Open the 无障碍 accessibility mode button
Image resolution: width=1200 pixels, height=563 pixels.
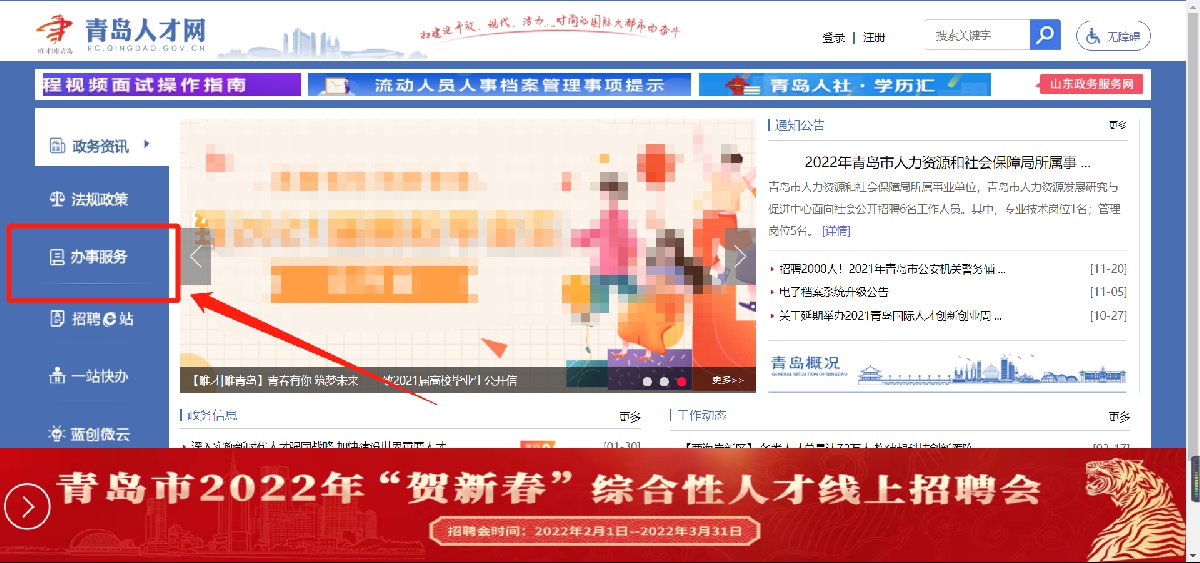[1113, 36]
